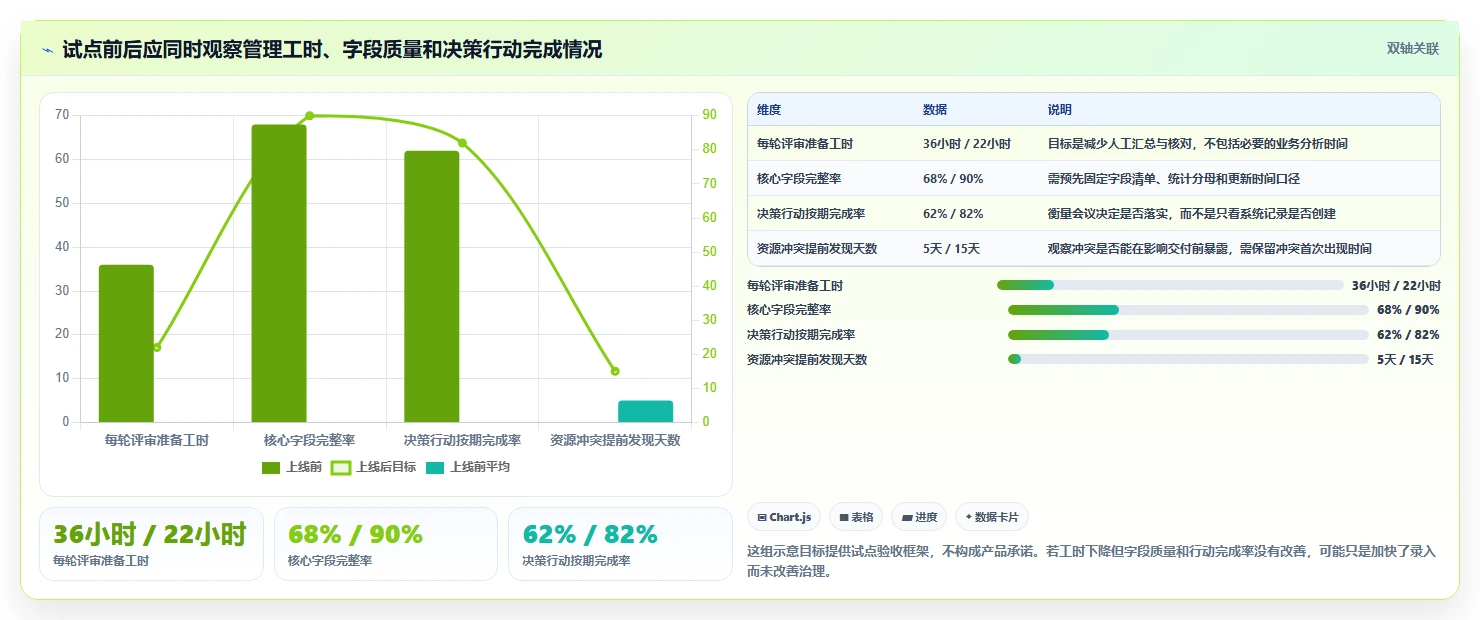Screen dimensions: 1480x620
Task: Select the 进度 chip
Action: tap(919, 517)
